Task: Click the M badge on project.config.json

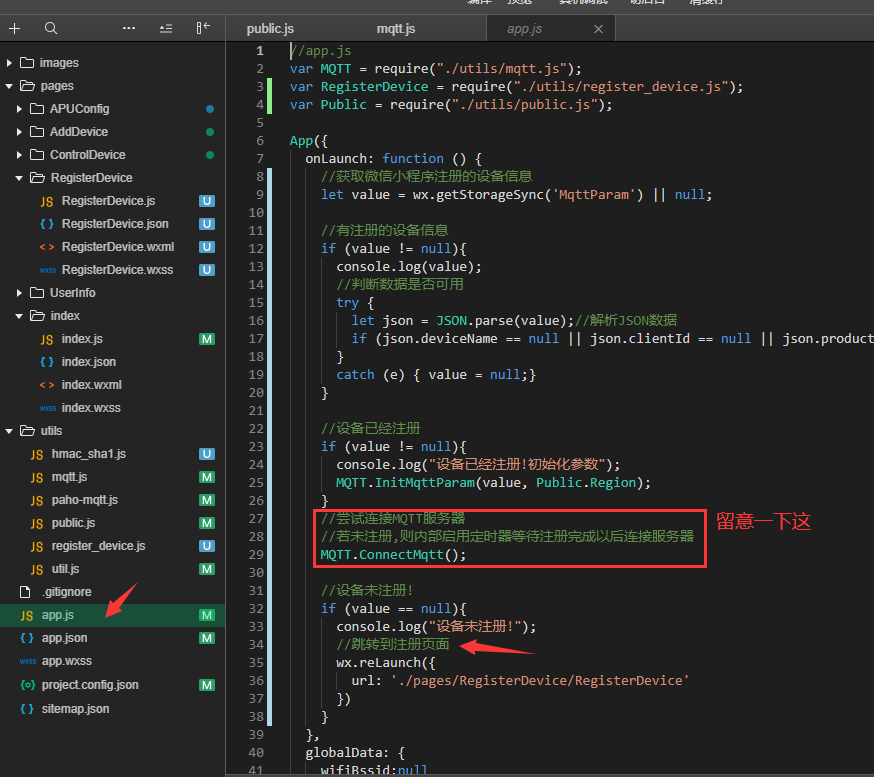Action: pyautogui.click(x=207, y=685)
